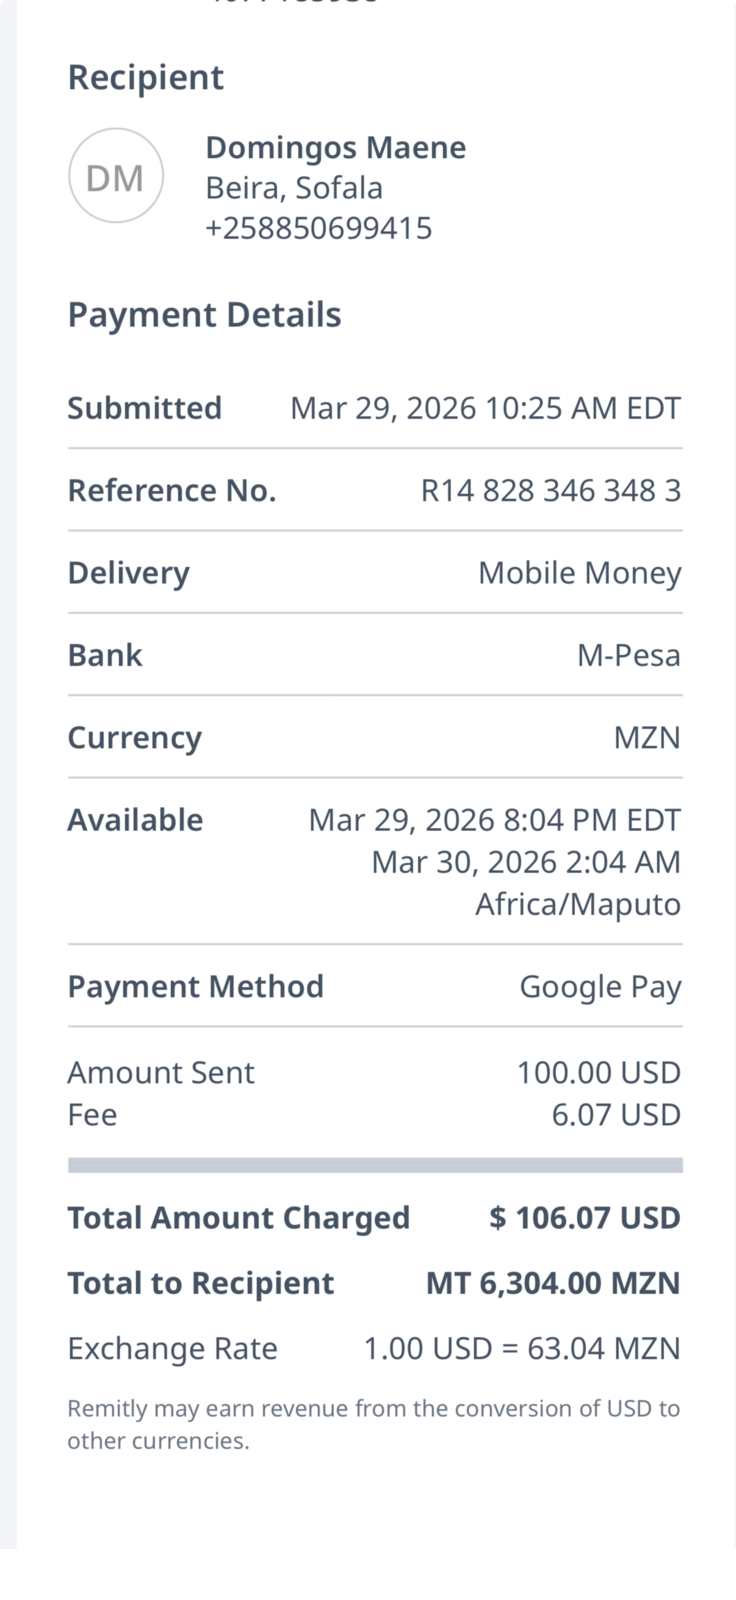Click the Remitly revenue disclaimer text

pyautogui.click(x=373, y=1424)
